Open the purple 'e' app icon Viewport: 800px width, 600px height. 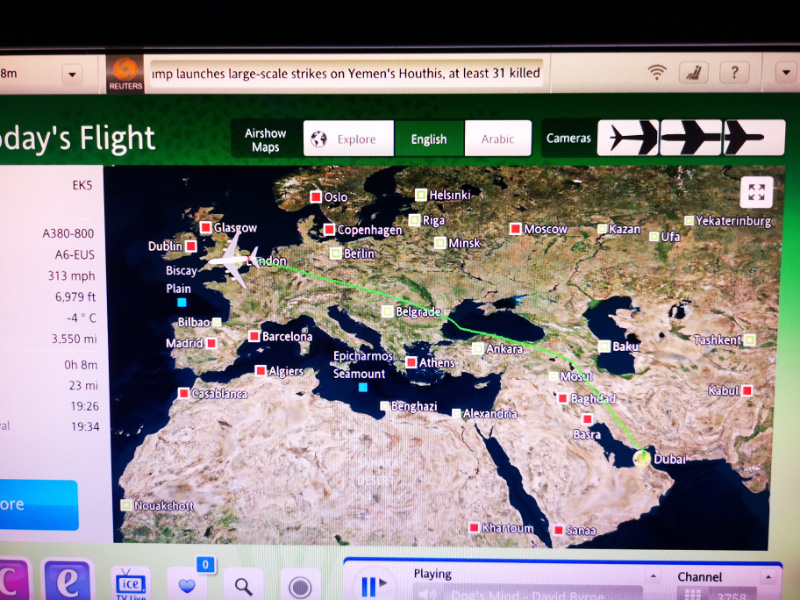point(67,581)
